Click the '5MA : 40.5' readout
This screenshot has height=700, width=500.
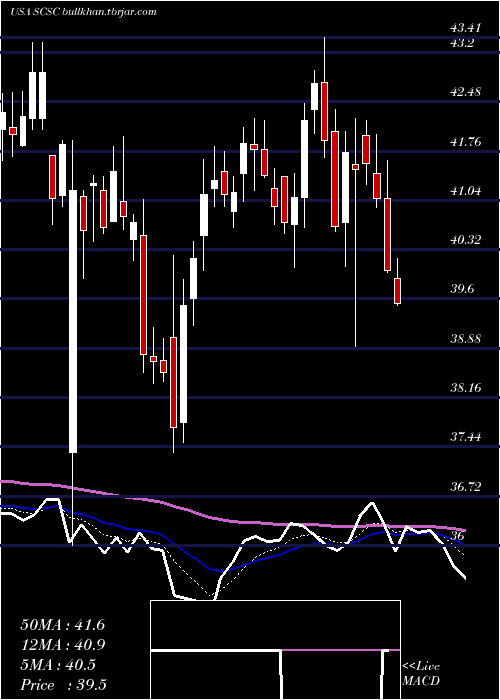[x=58, y=665]
